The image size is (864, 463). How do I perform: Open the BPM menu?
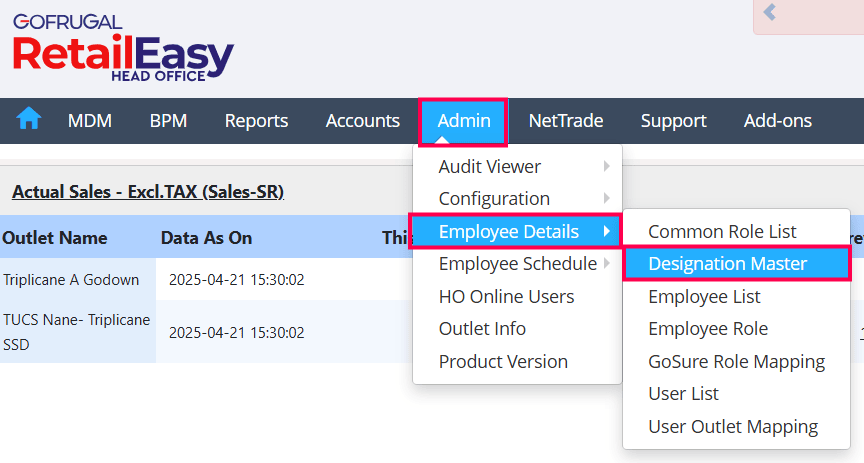tap(168, 121)
